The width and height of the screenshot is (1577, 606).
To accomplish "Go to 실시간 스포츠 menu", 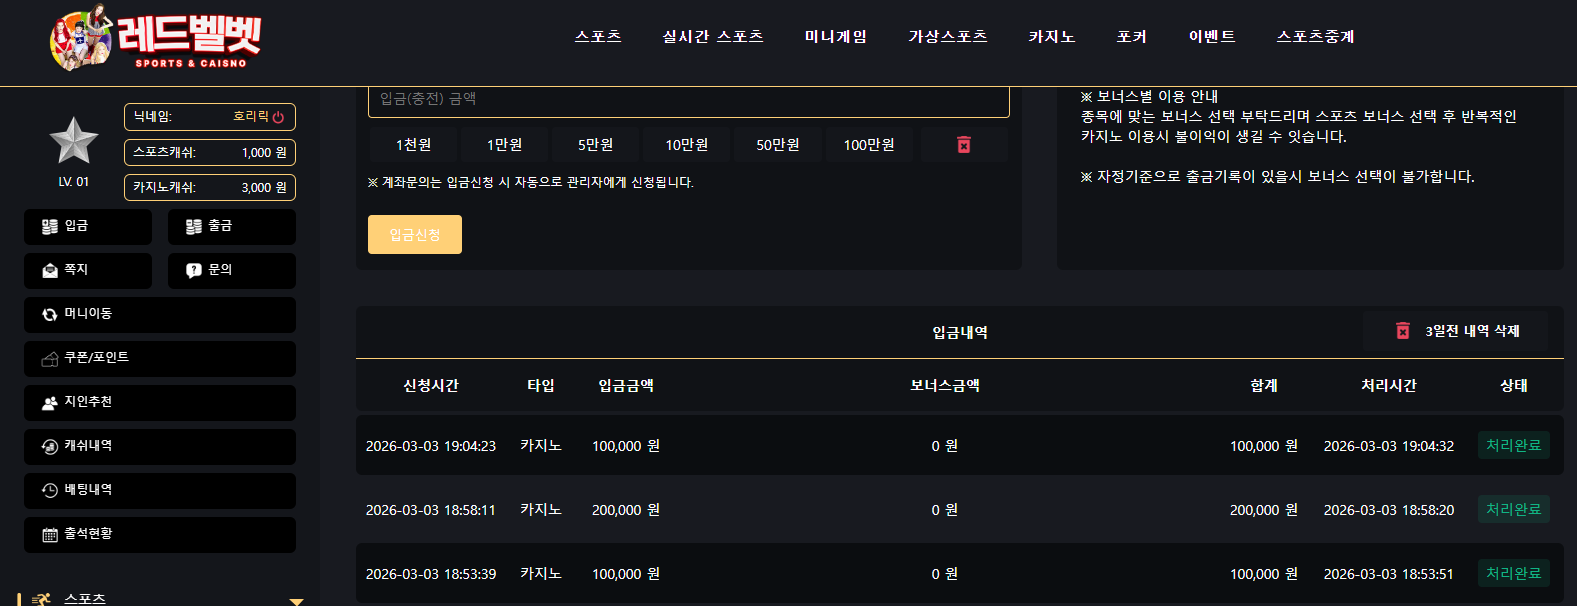I will click(x=713, y=37).
